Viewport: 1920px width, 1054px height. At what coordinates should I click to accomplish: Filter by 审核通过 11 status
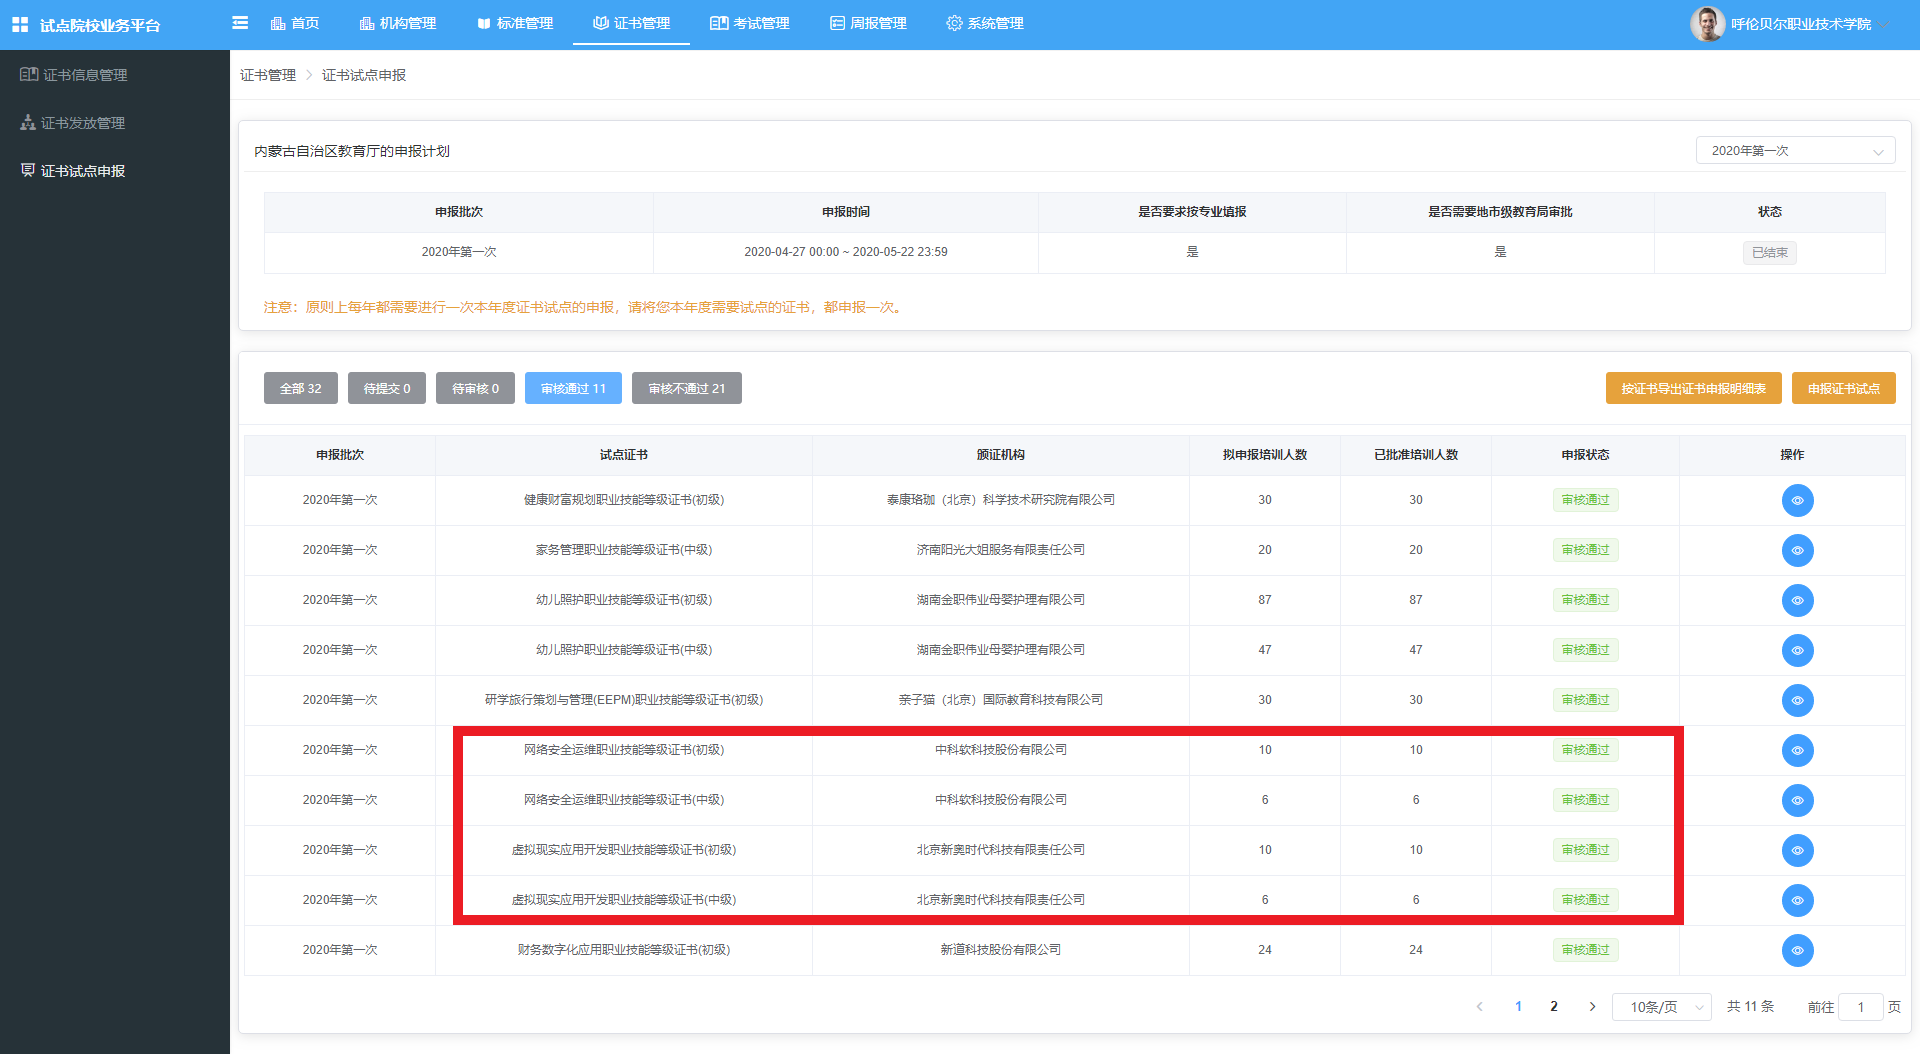click(x=573, y=388)
